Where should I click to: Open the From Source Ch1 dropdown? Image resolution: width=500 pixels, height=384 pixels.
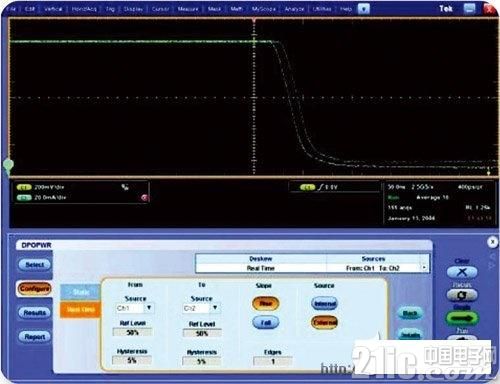point(149,308)
